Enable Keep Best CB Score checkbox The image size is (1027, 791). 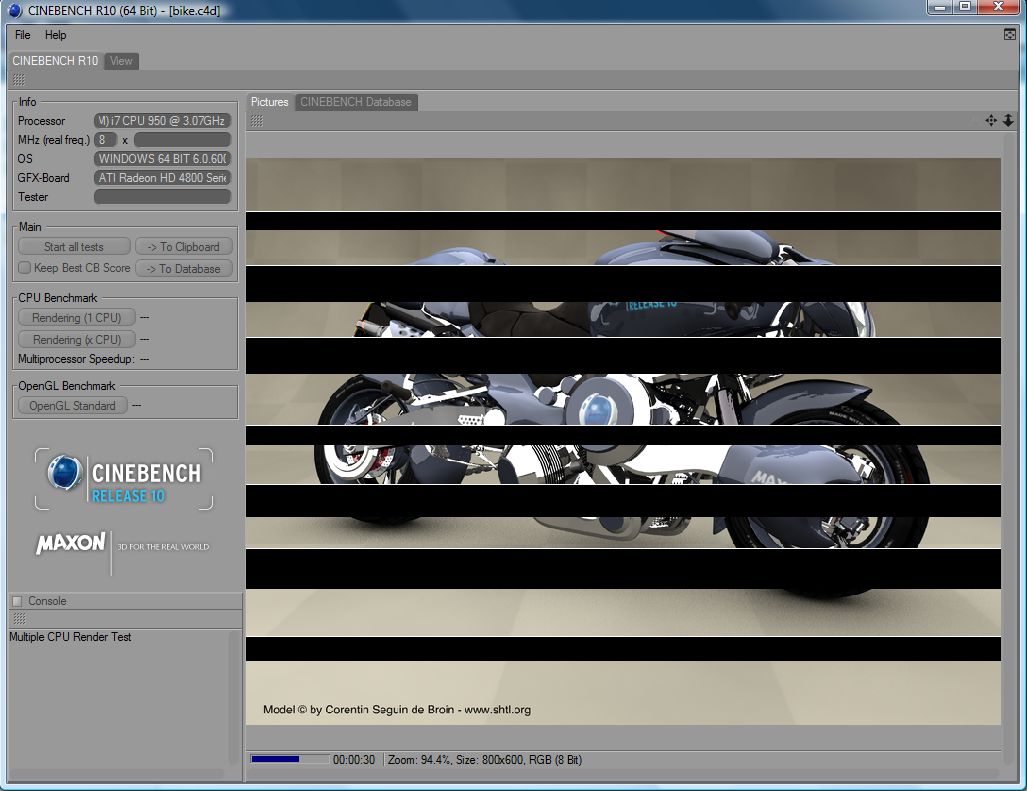point(24,268)
